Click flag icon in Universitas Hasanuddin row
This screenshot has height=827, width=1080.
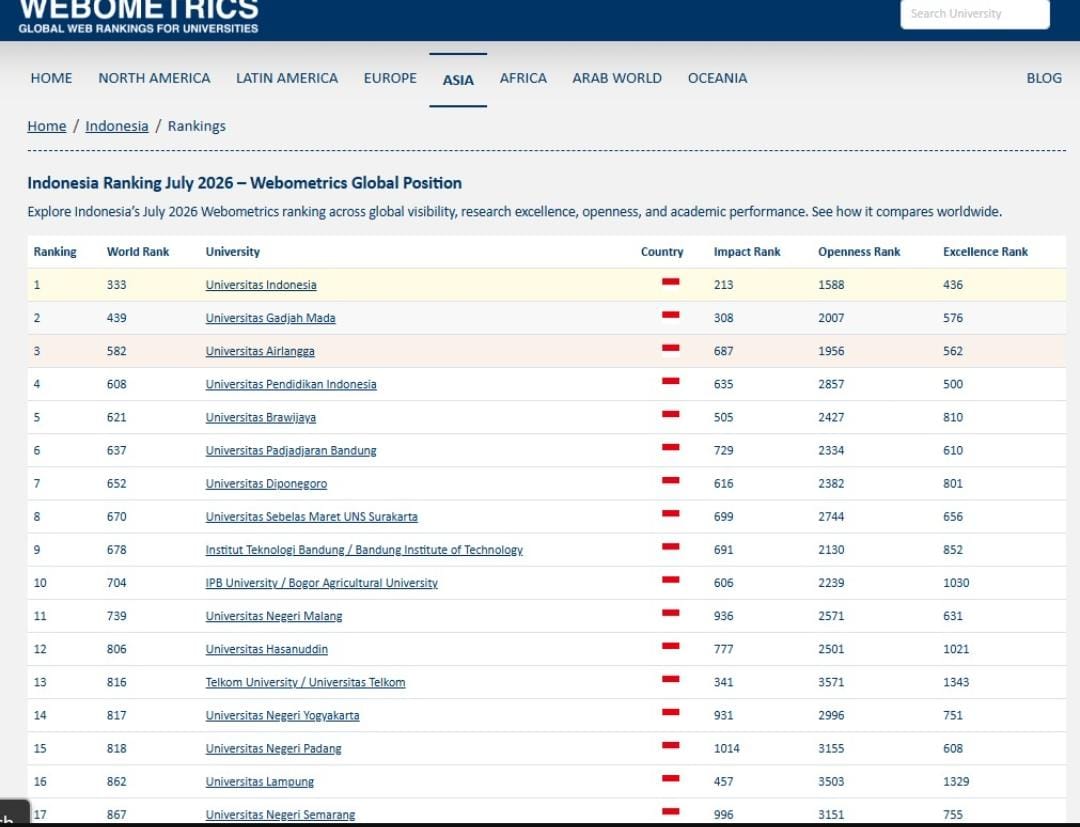pos(671,645)
